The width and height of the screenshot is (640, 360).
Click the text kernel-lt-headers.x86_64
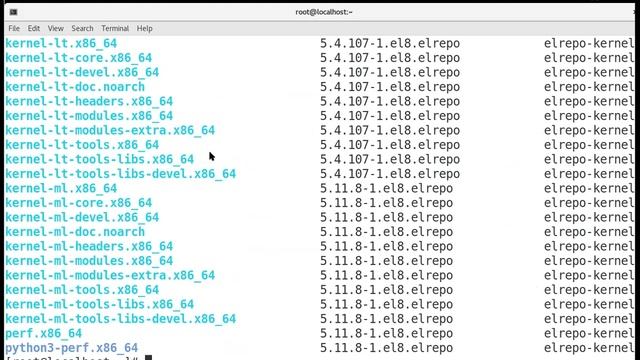point(89,101)
